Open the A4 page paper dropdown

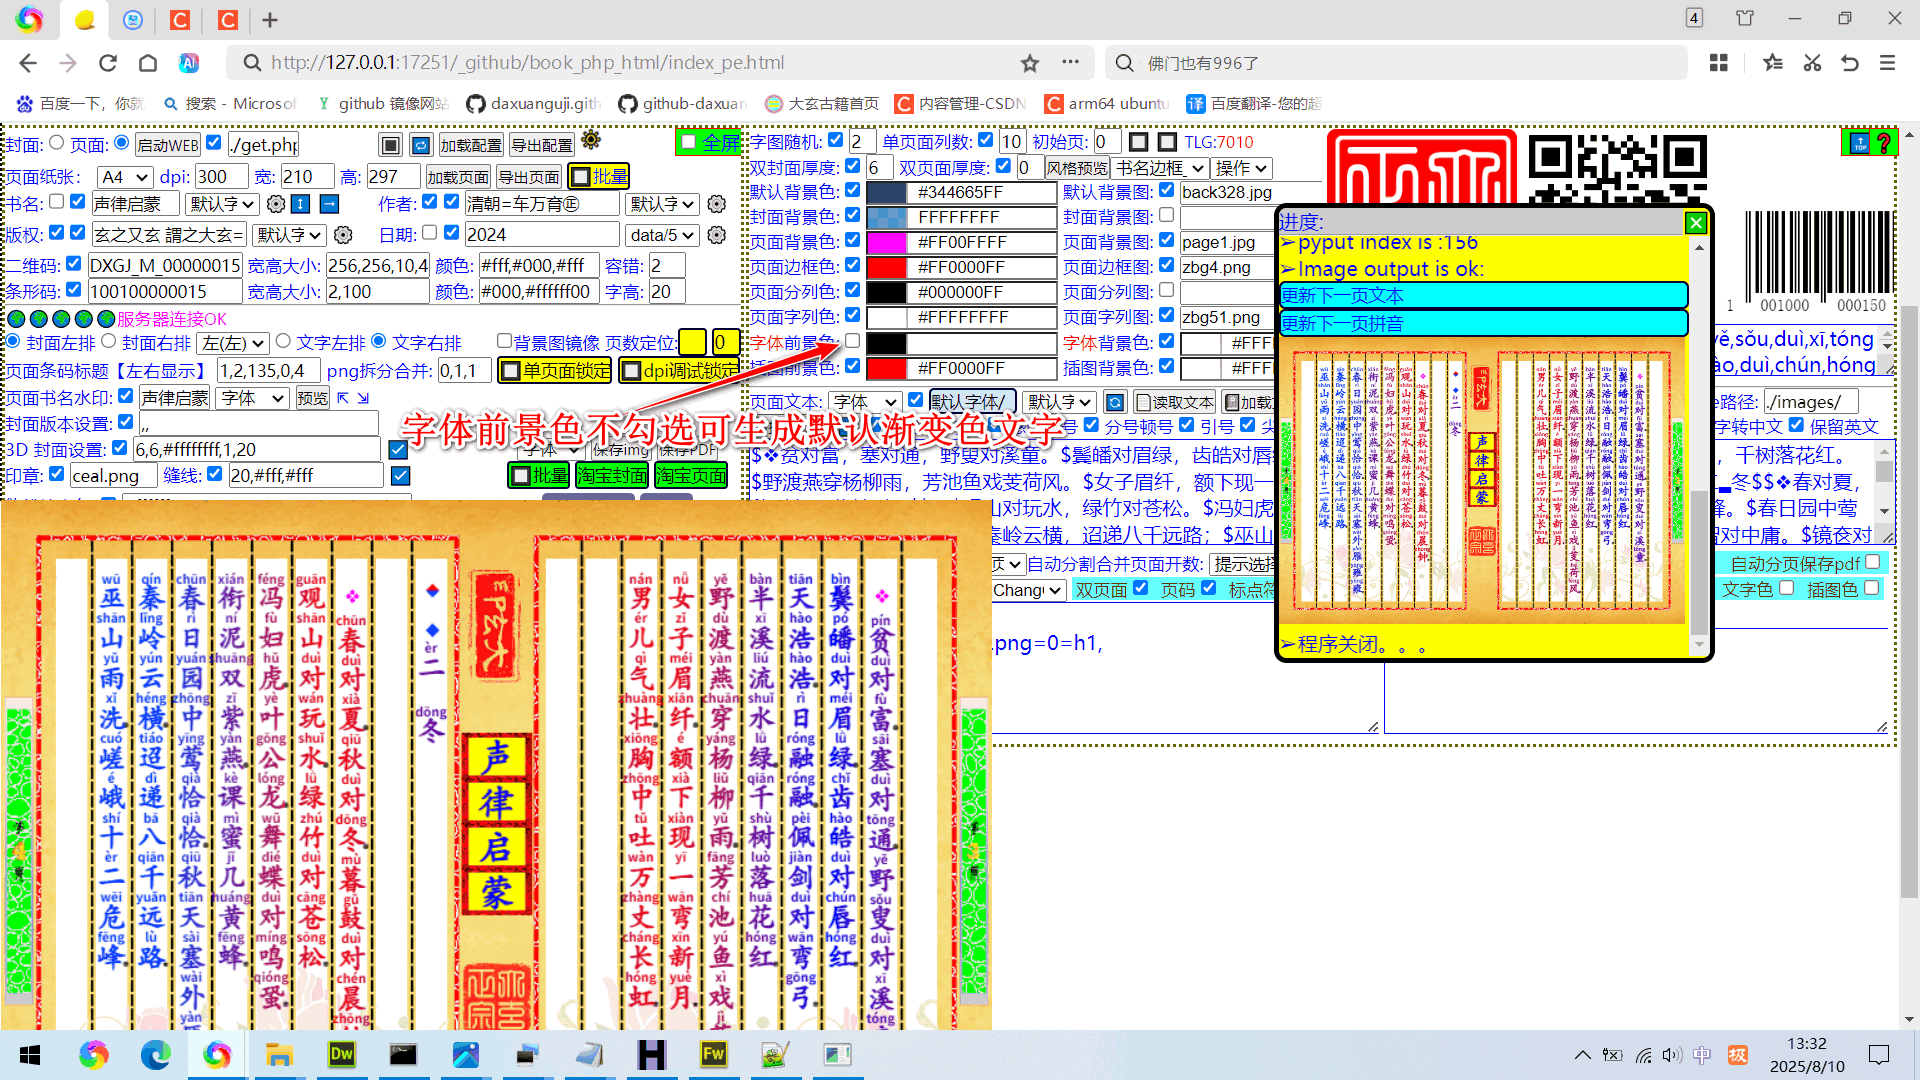[x=124, y=177]
